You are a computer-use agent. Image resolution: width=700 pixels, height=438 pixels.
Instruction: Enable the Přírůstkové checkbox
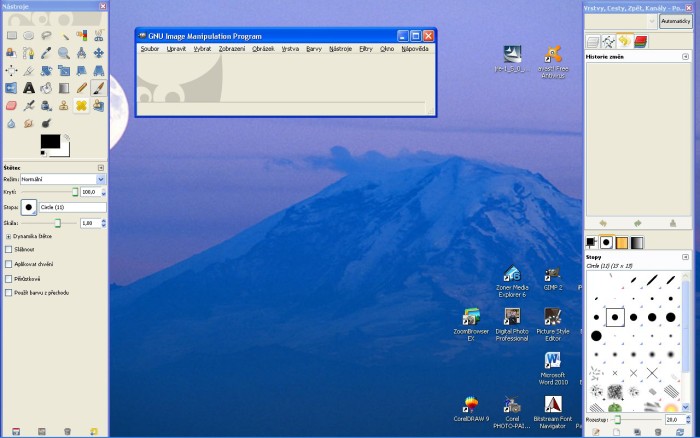tap(8, 279)
